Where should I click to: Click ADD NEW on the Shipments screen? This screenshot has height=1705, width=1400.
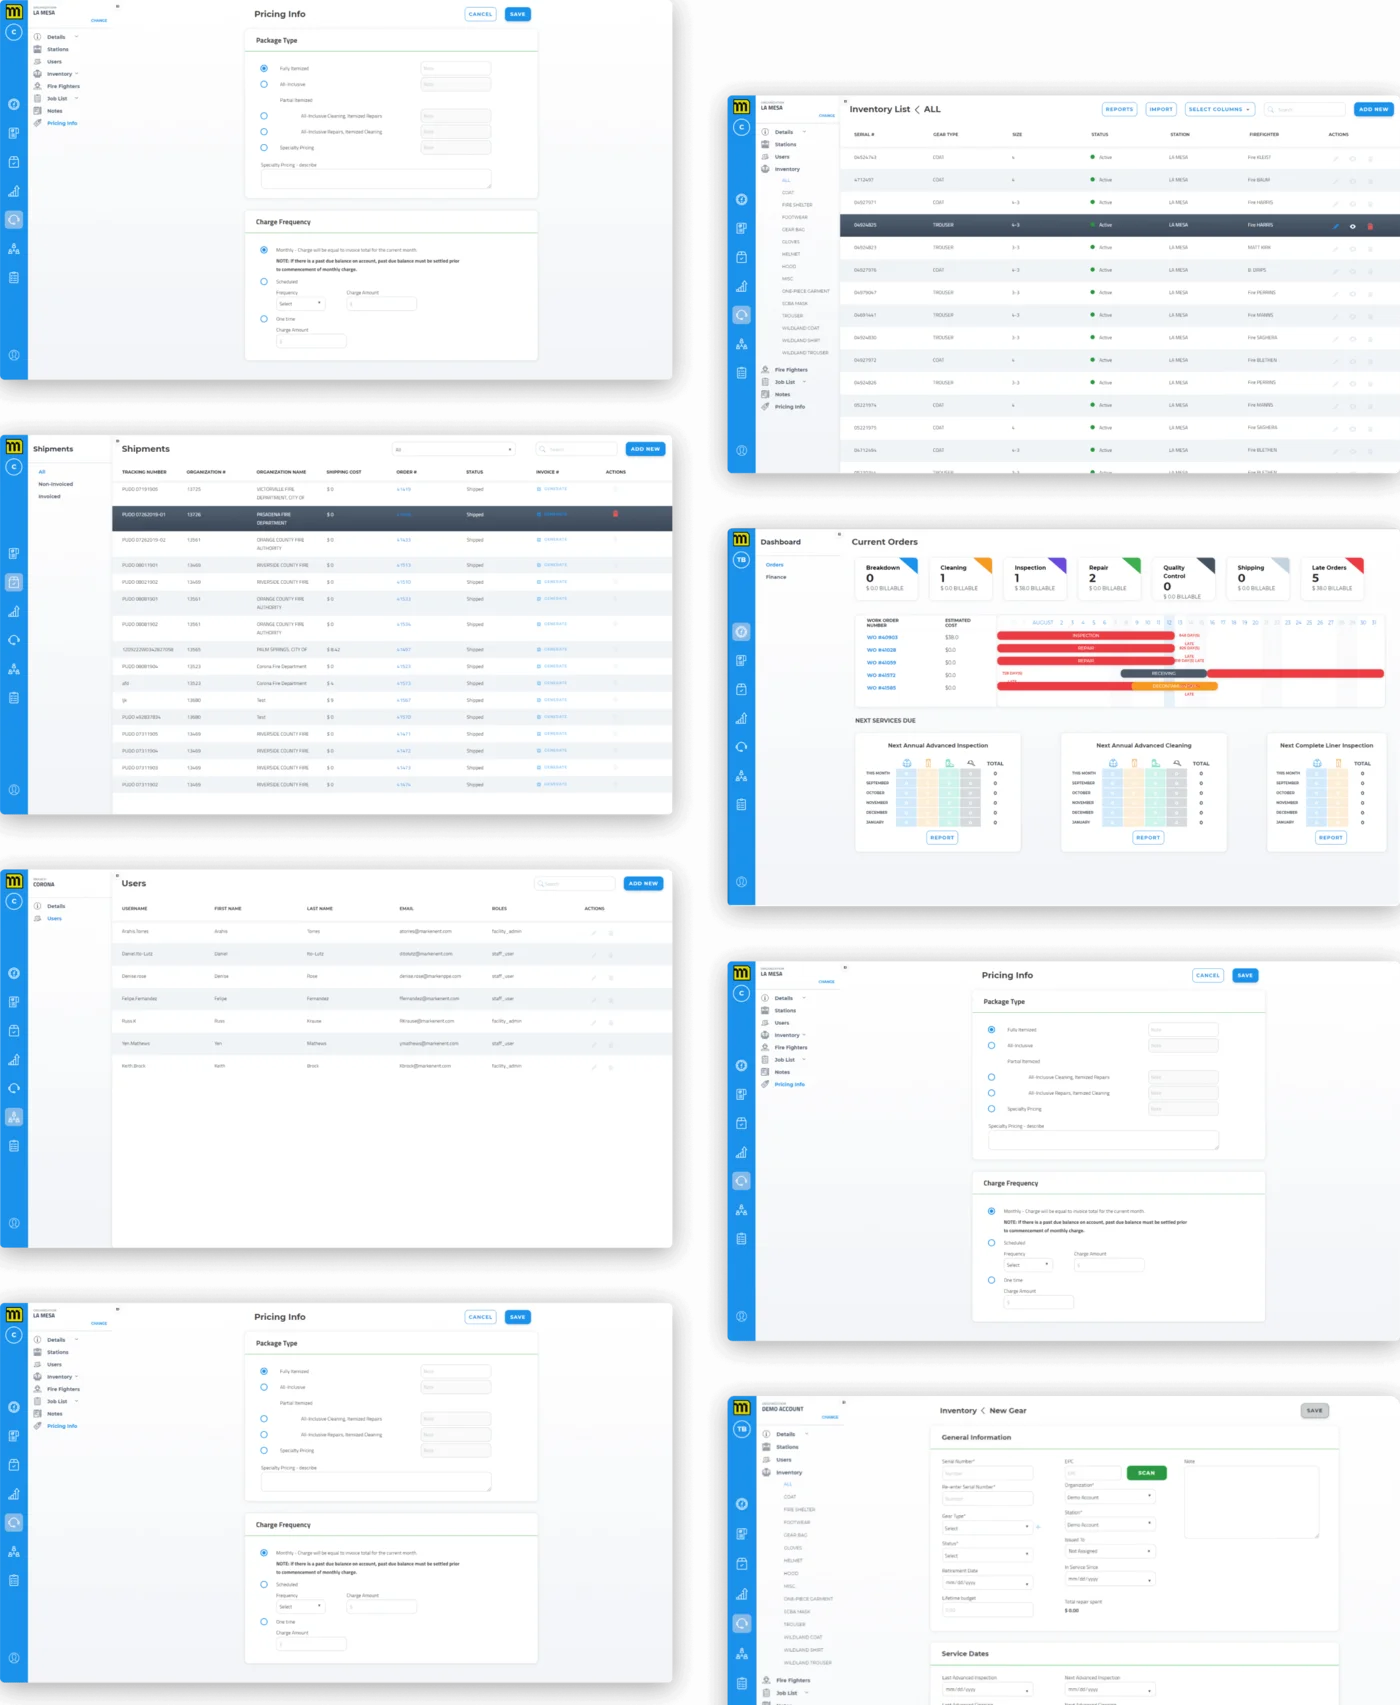(x=645, y=449)
